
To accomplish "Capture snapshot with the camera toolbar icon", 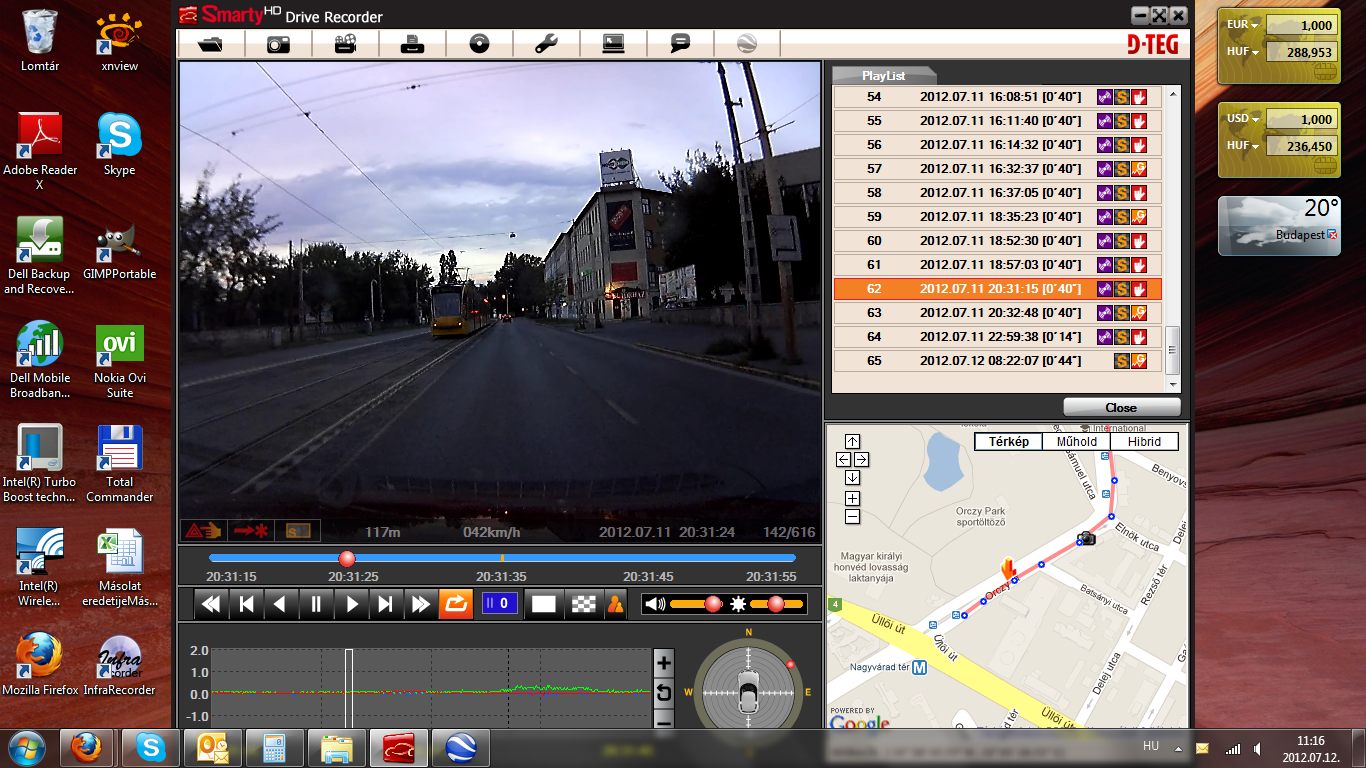I will pyautogui.click(x=278, y=44).
